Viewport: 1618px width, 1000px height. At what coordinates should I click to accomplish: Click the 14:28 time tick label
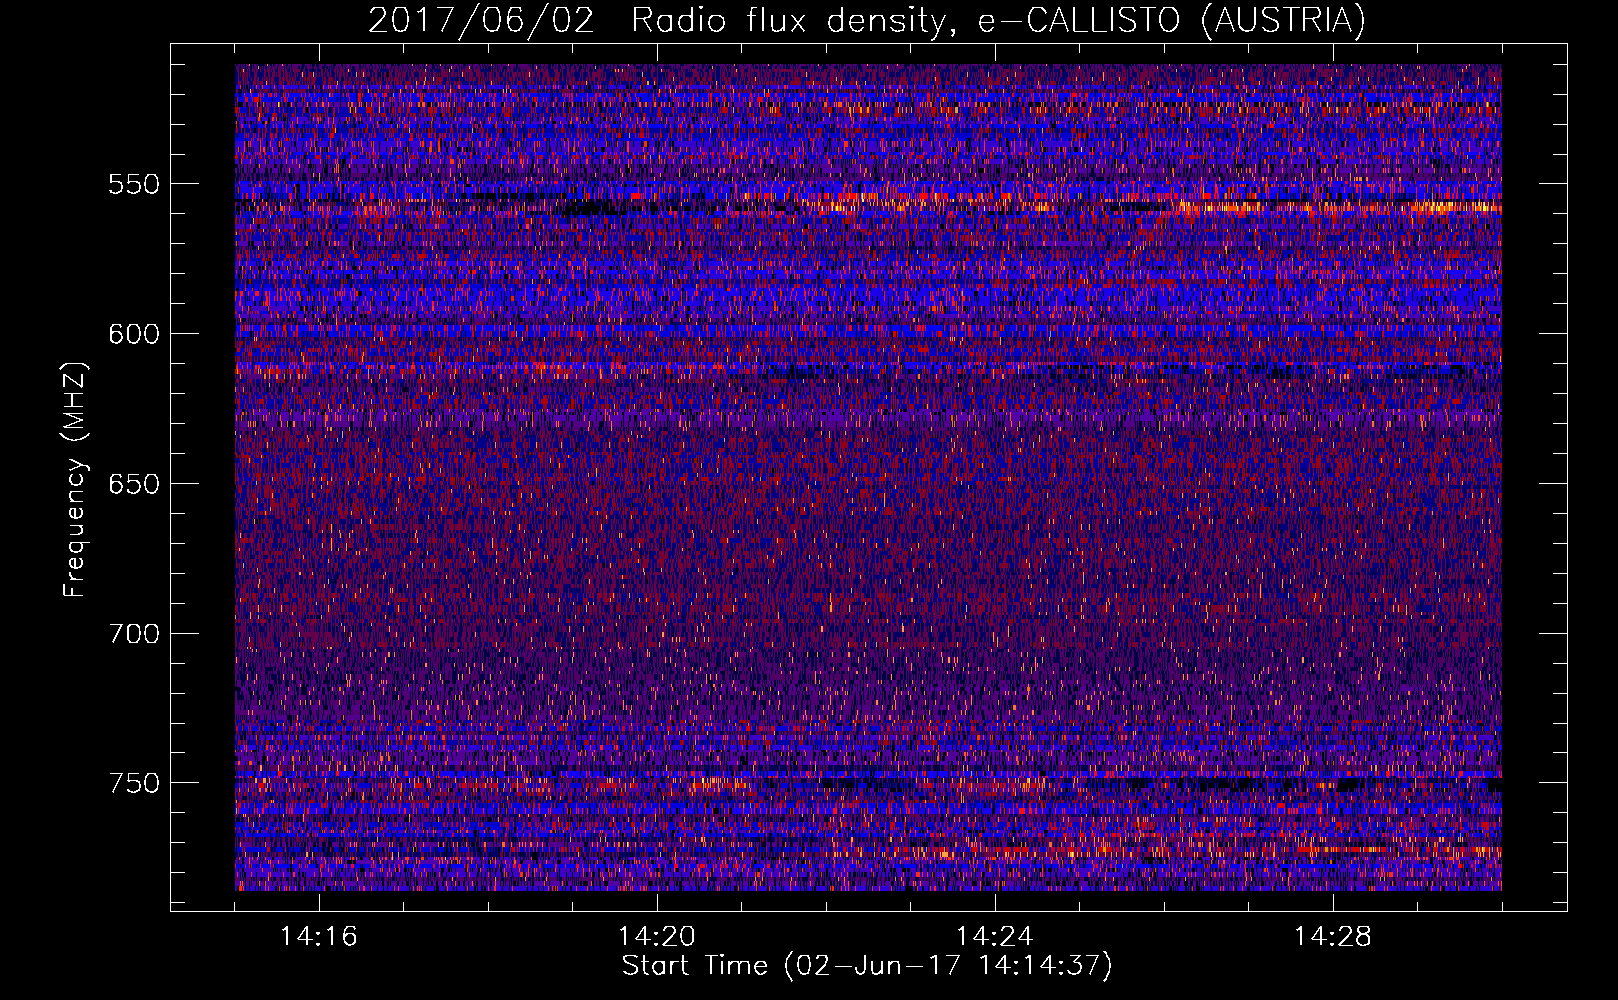point(1333,937)
